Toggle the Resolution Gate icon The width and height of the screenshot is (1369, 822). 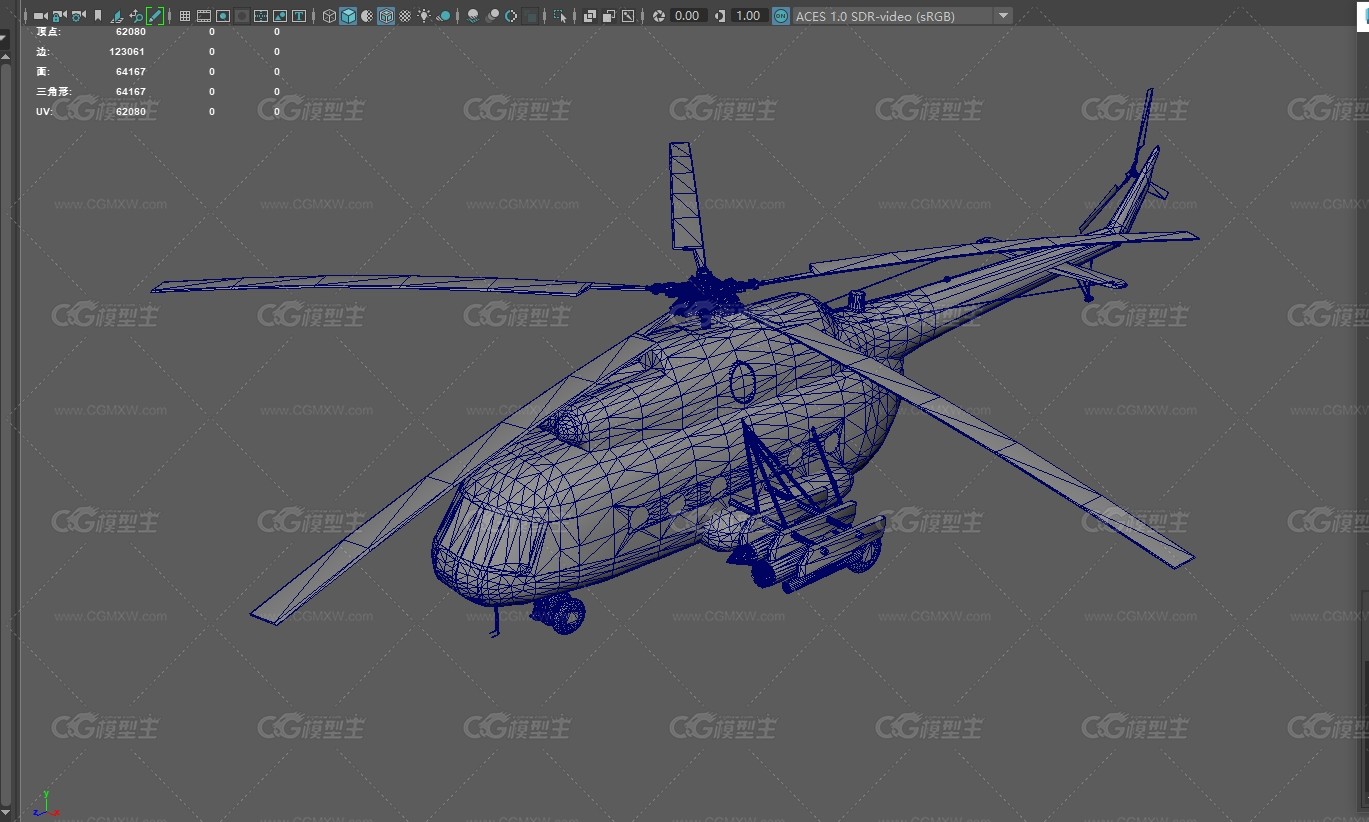[x=223, y=16]
